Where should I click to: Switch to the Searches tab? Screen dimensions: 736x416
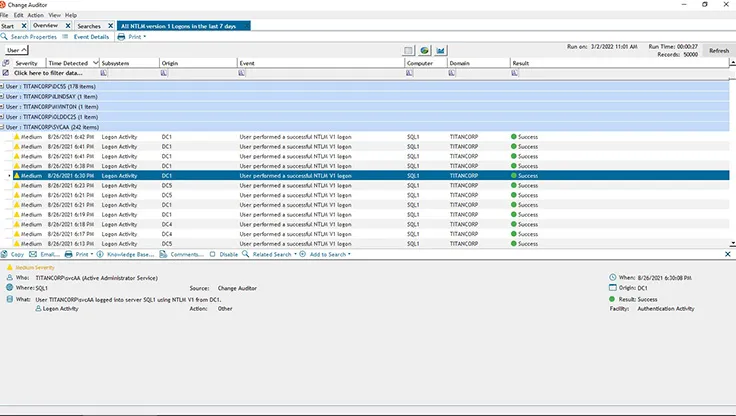89,26
